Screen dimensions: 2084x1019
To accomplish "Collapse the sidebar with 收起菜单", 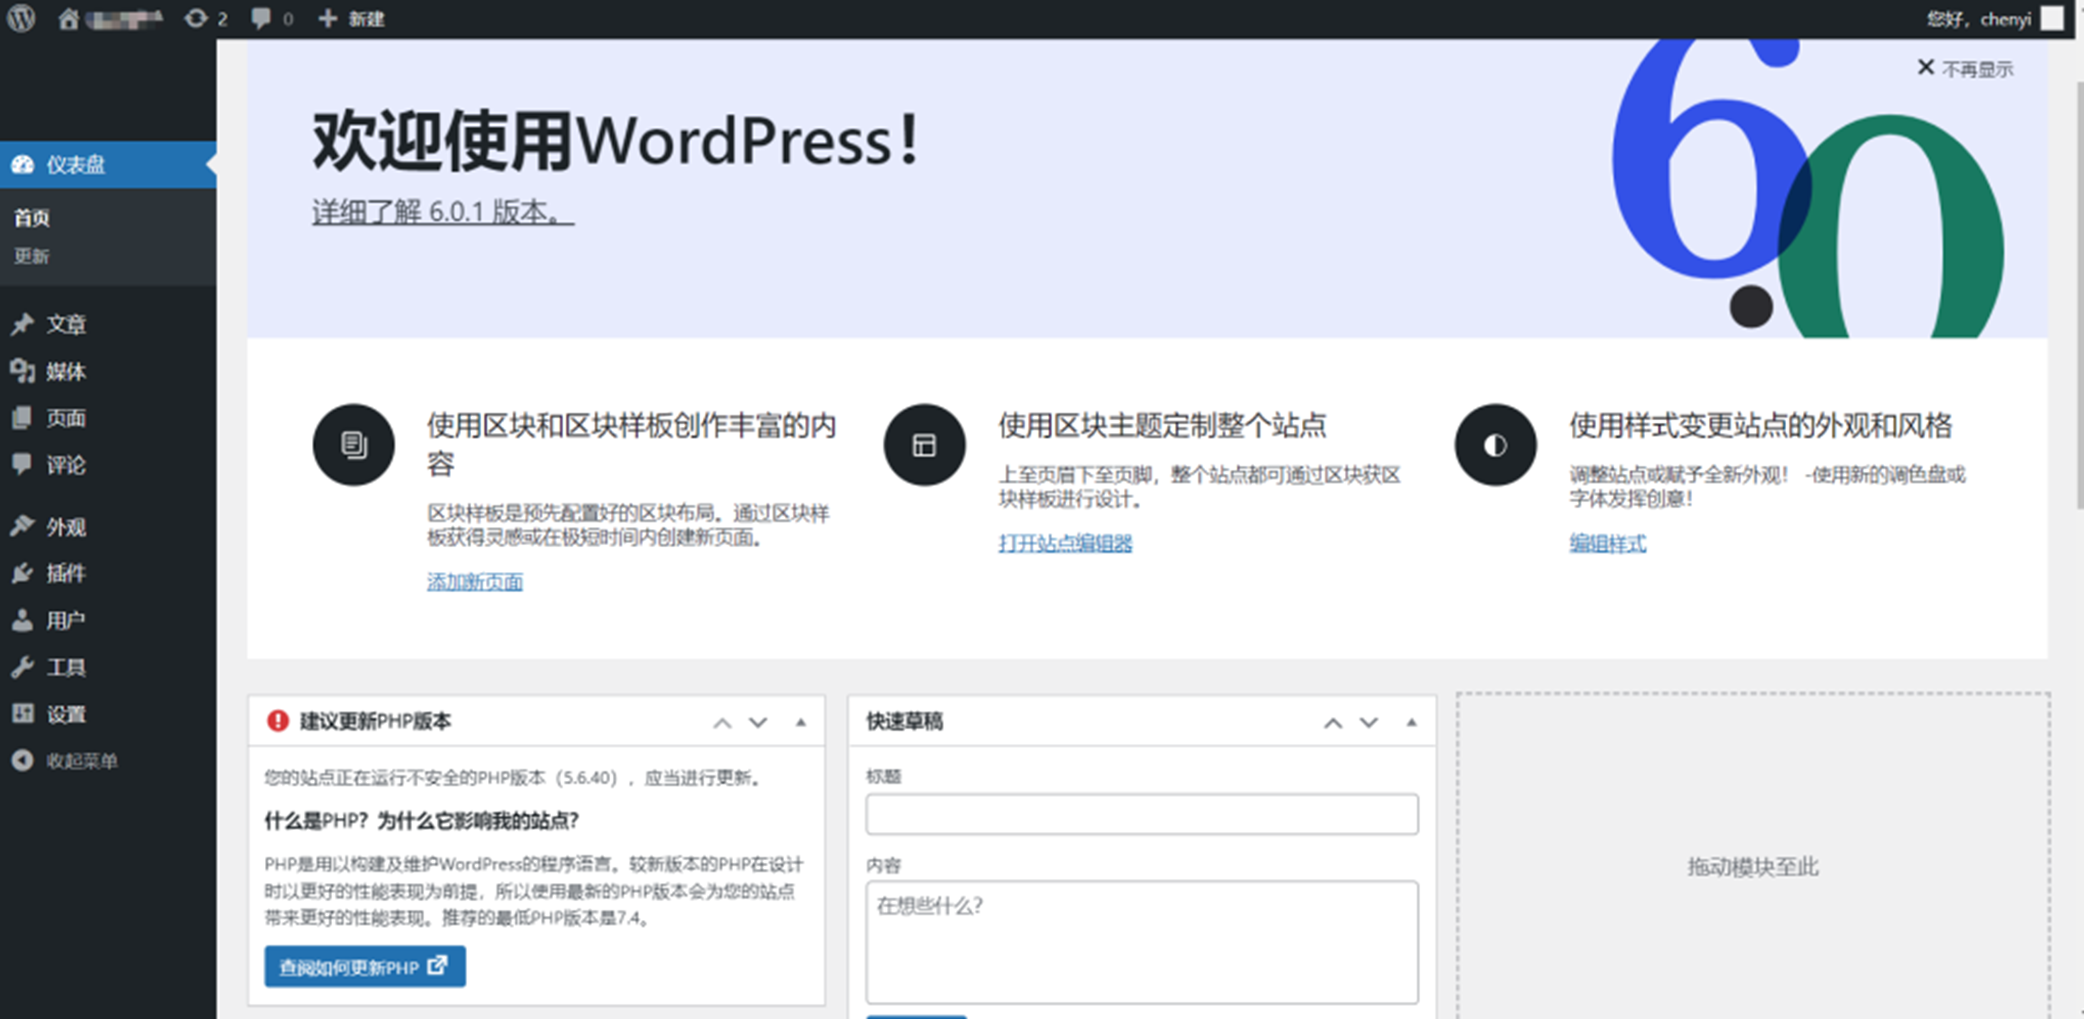I will [80, 761].
